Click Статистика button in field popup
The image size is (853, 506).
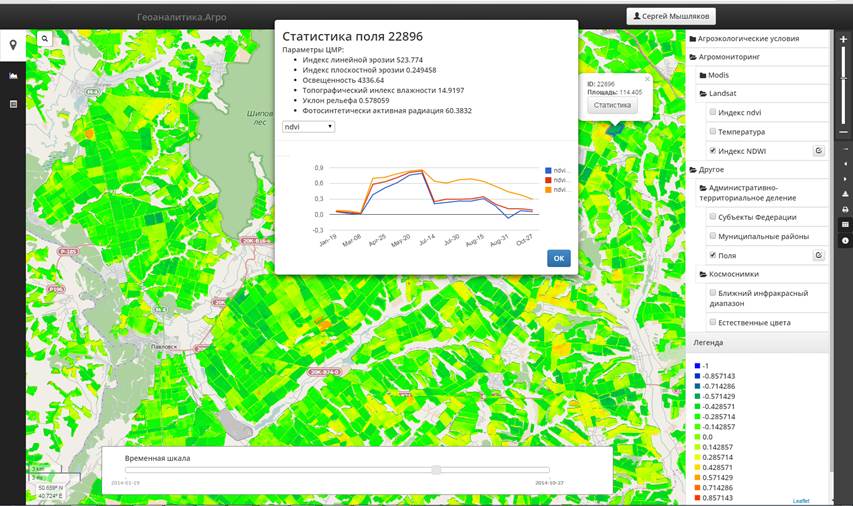pos(612,105)
